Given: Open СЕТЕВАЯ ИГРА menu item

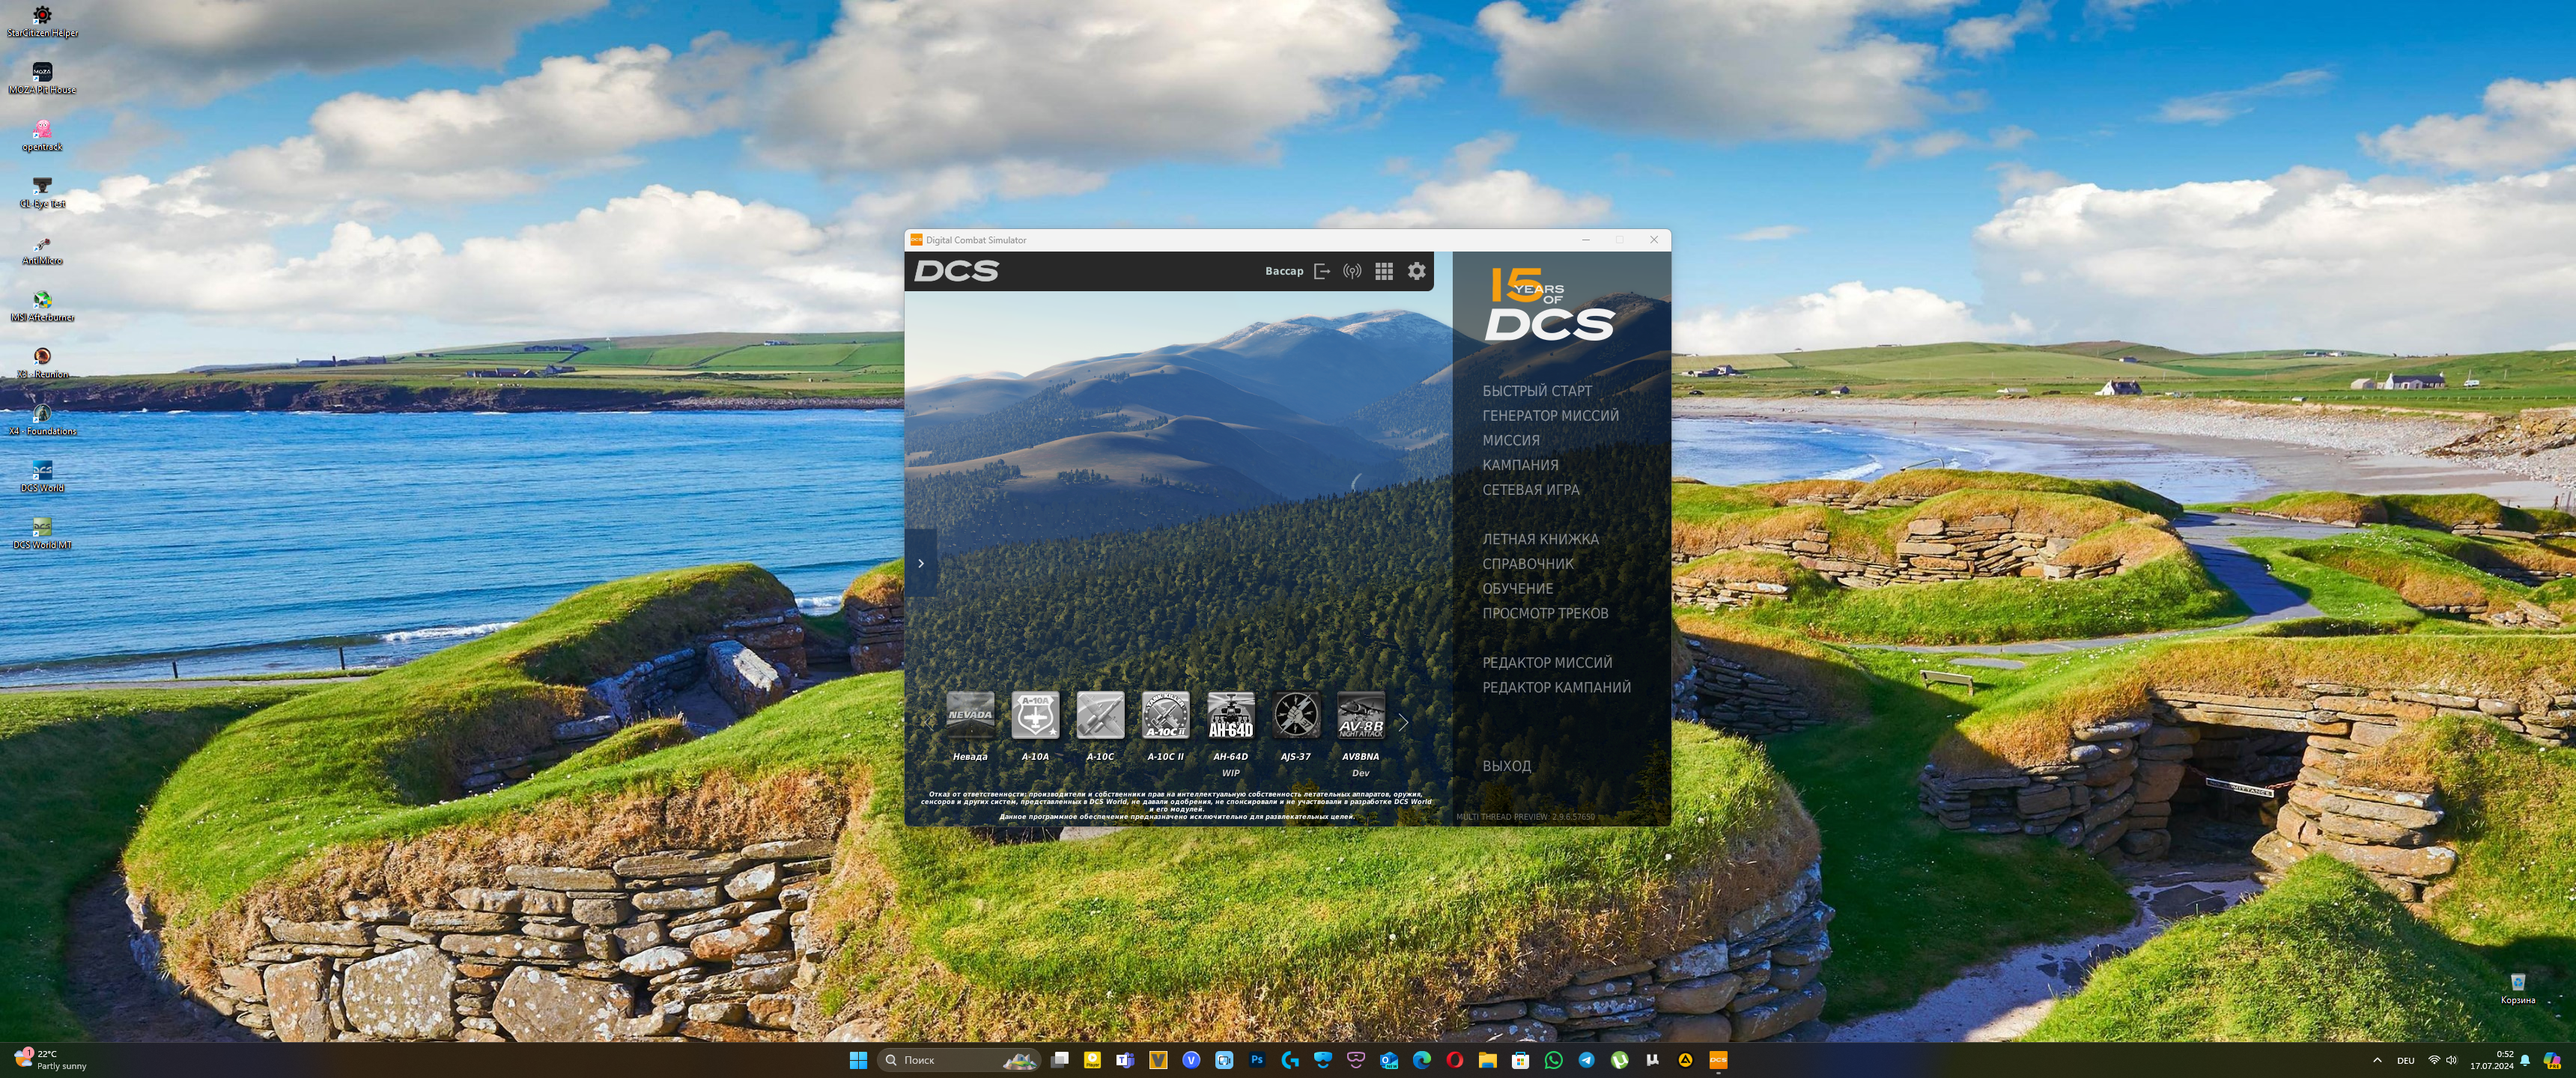Looking at the screenshot, I should pos(1531,490).
